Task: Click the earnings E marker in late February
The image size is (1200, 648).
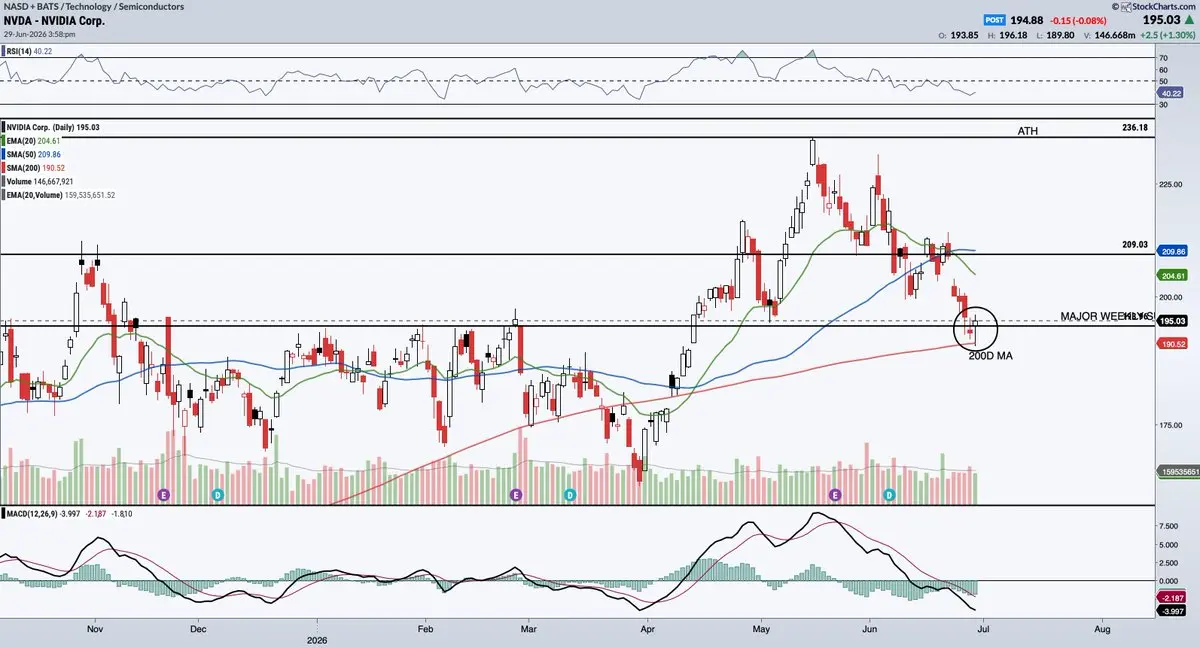Action: (x=517, y=495)
